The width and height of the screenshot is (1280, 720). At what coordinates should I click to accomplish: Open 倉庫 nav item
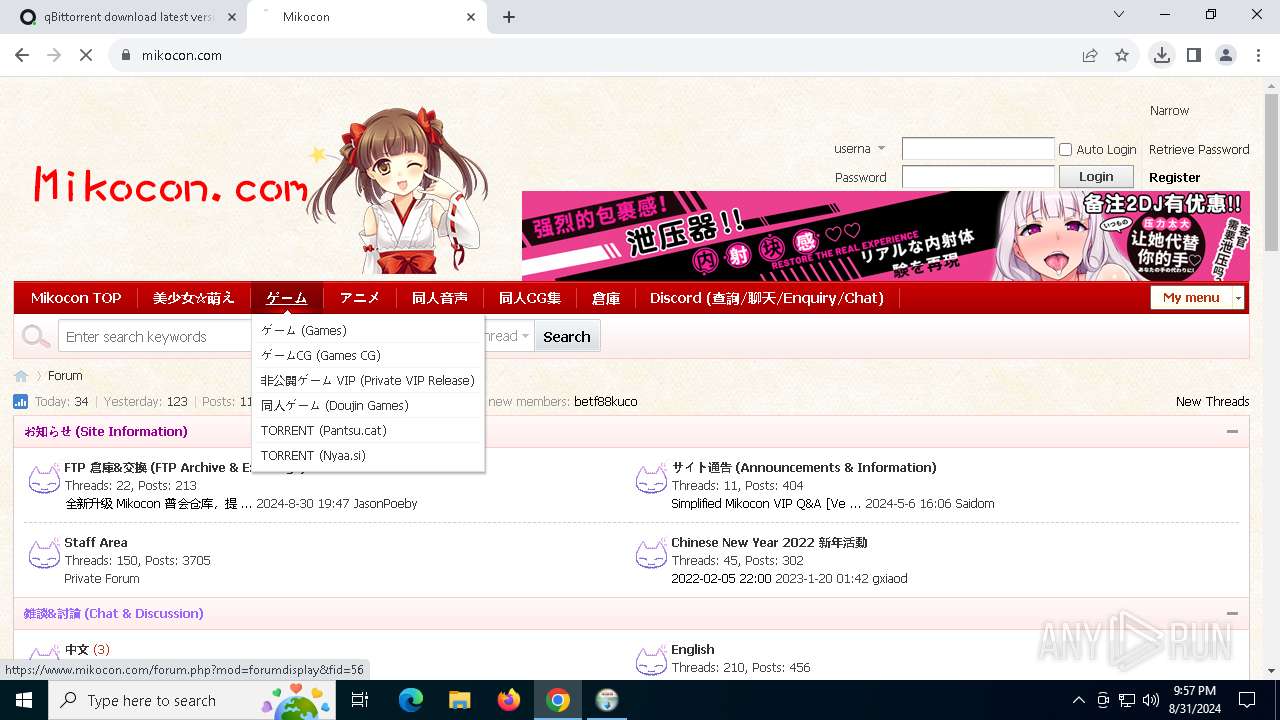(606, 298)
